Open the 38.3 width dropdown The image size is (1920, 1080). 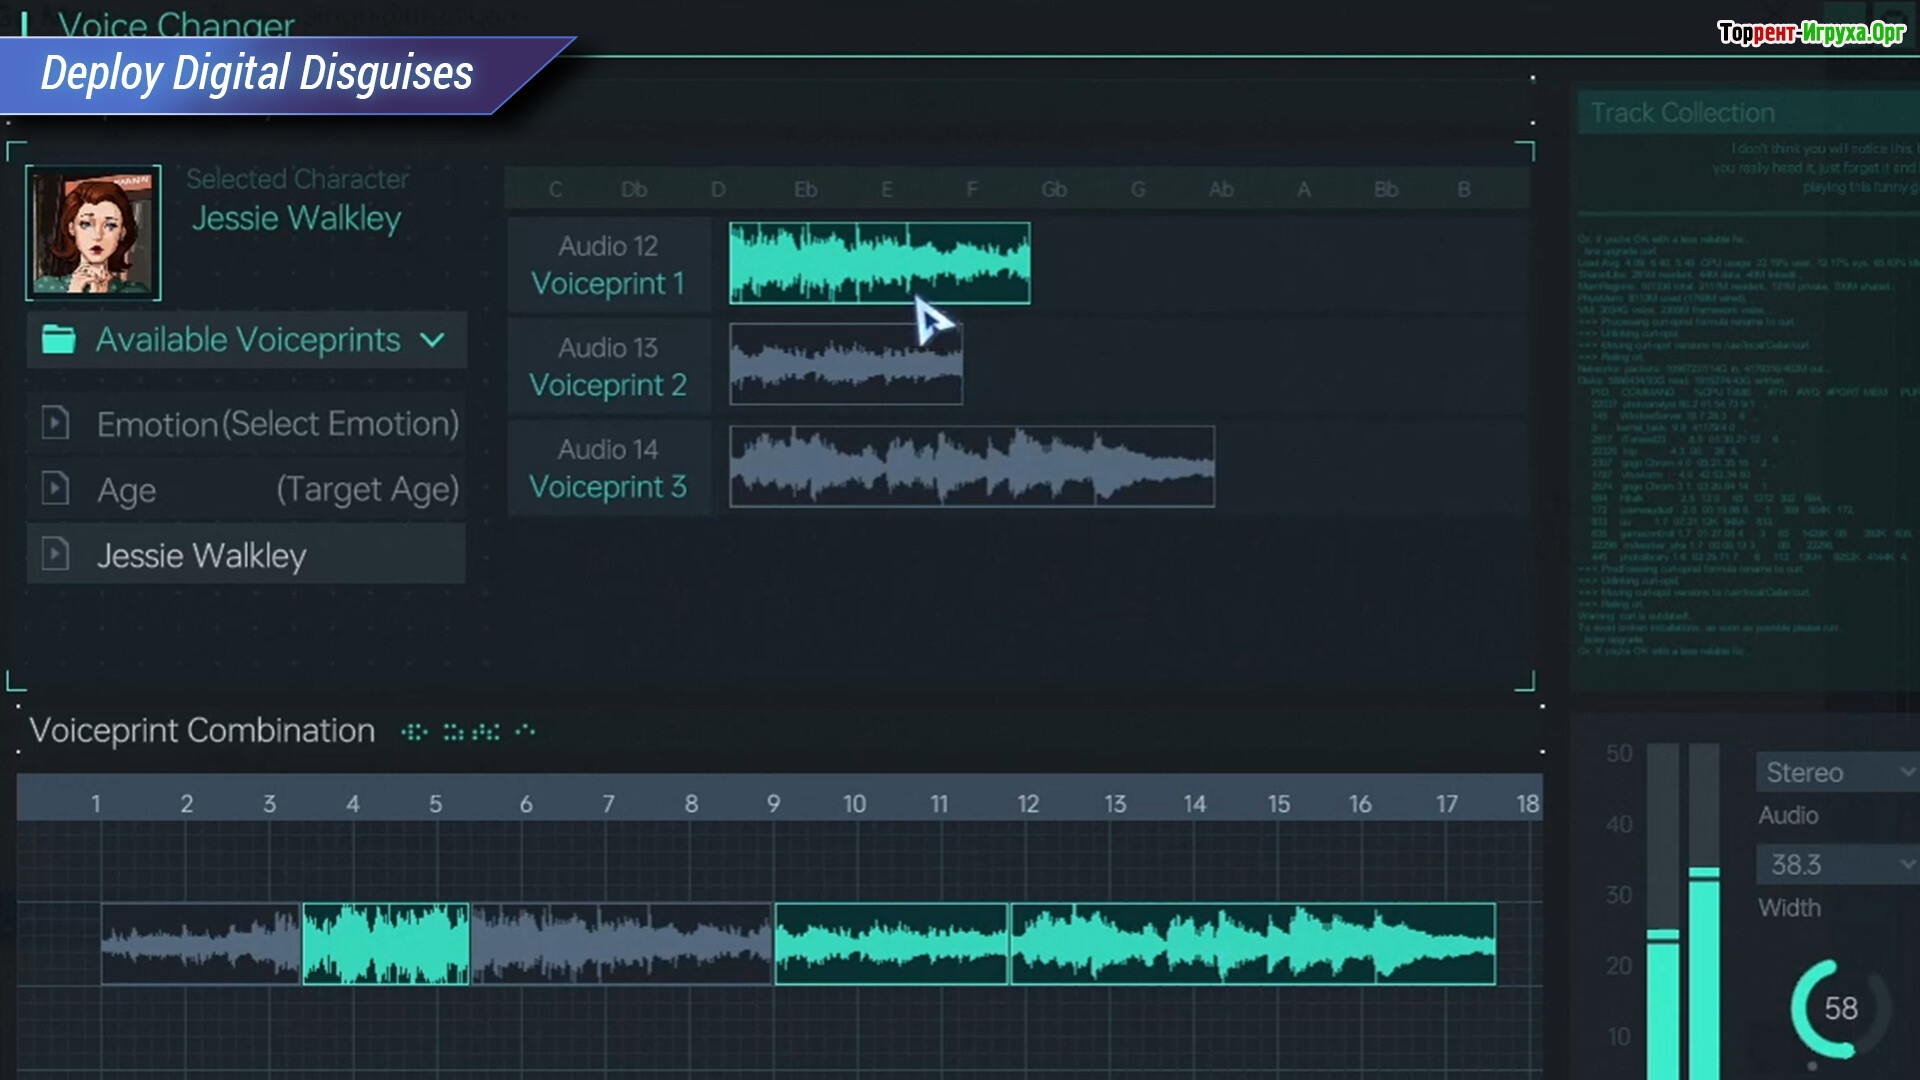tap(1836, 864)
